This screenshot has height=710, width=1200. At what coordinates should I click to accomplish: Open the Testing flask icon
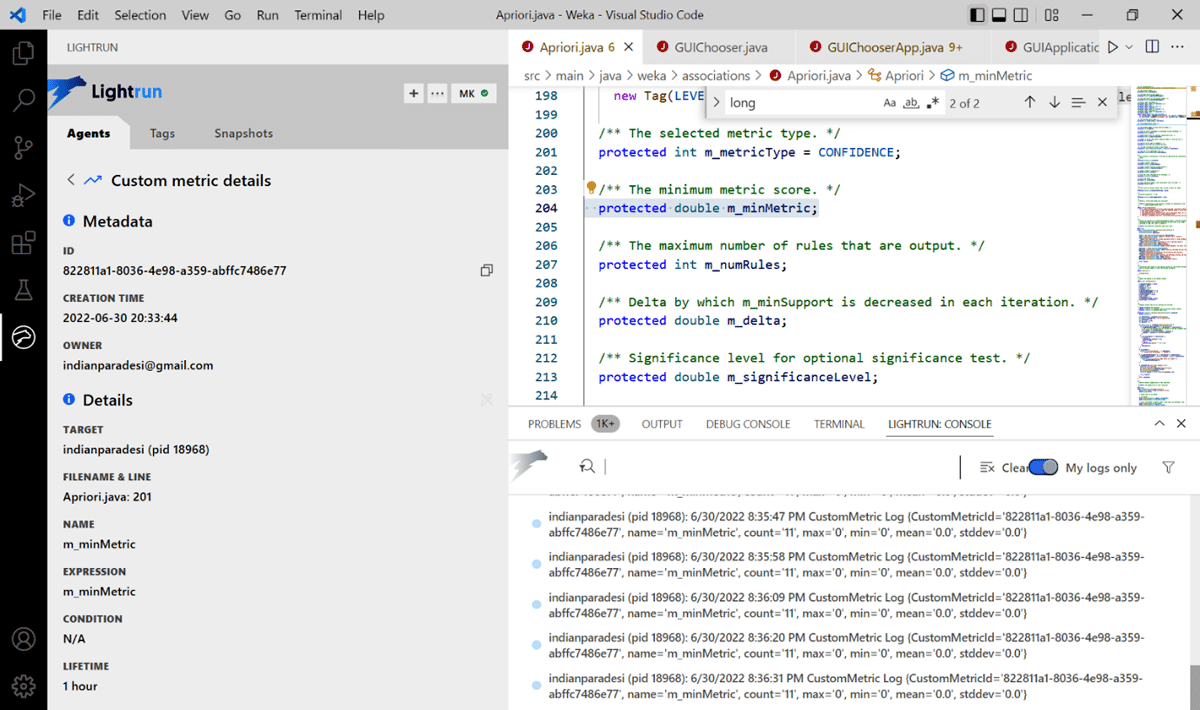pyautogui.click(x=23, y=290)
